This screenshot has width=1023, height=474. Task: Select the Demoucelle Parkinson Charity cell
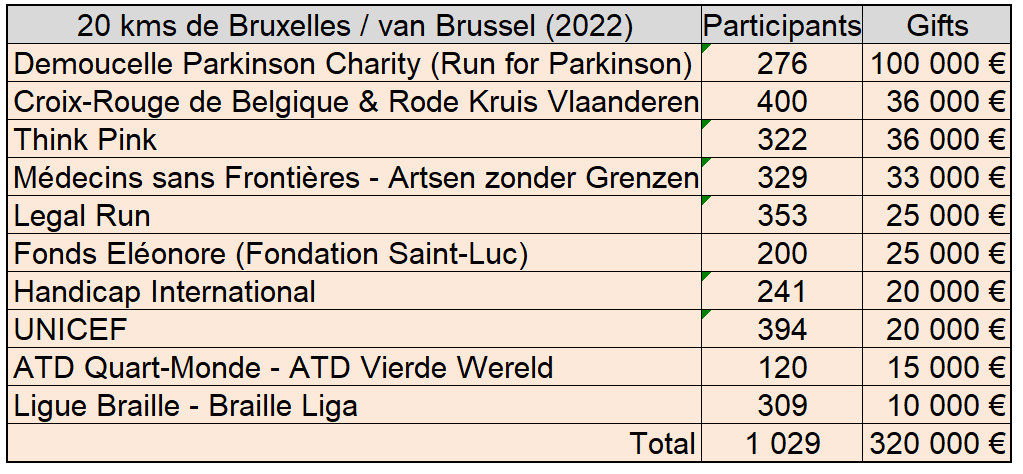point(354,64)
